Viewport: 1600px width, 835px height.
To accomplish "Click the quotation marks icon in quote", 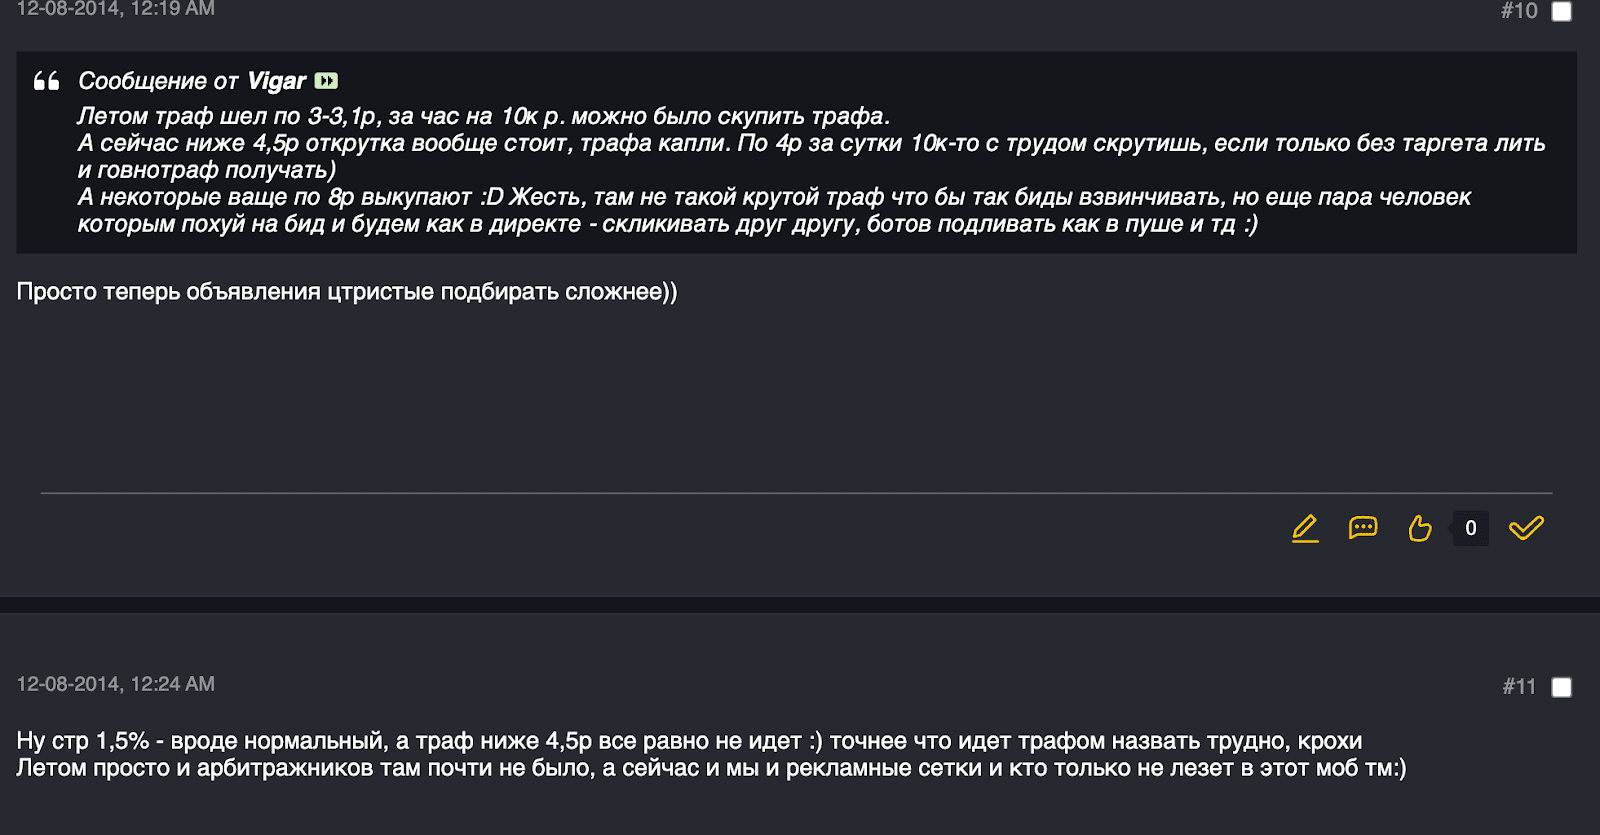I will pyautogui.click(x=47, y=81).
